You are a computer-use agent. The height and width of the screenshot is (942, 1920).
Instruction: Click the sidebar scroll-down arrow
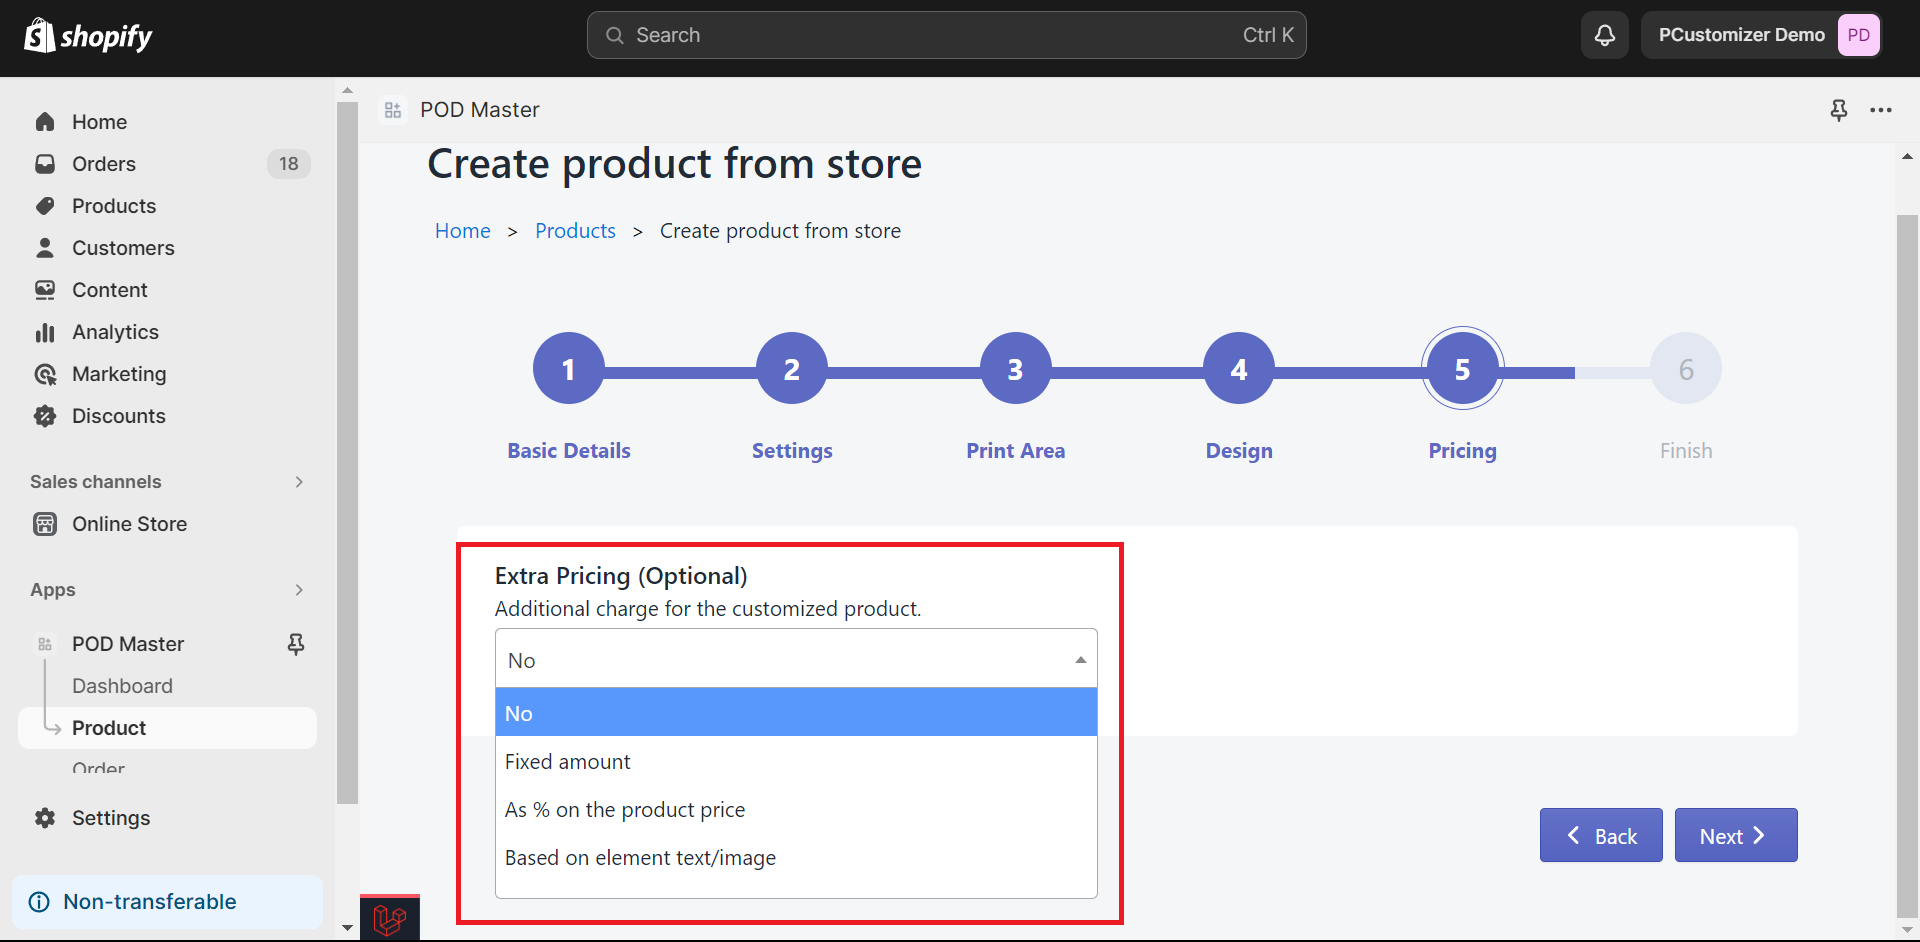pyautogui.click(x=347, y=928)
